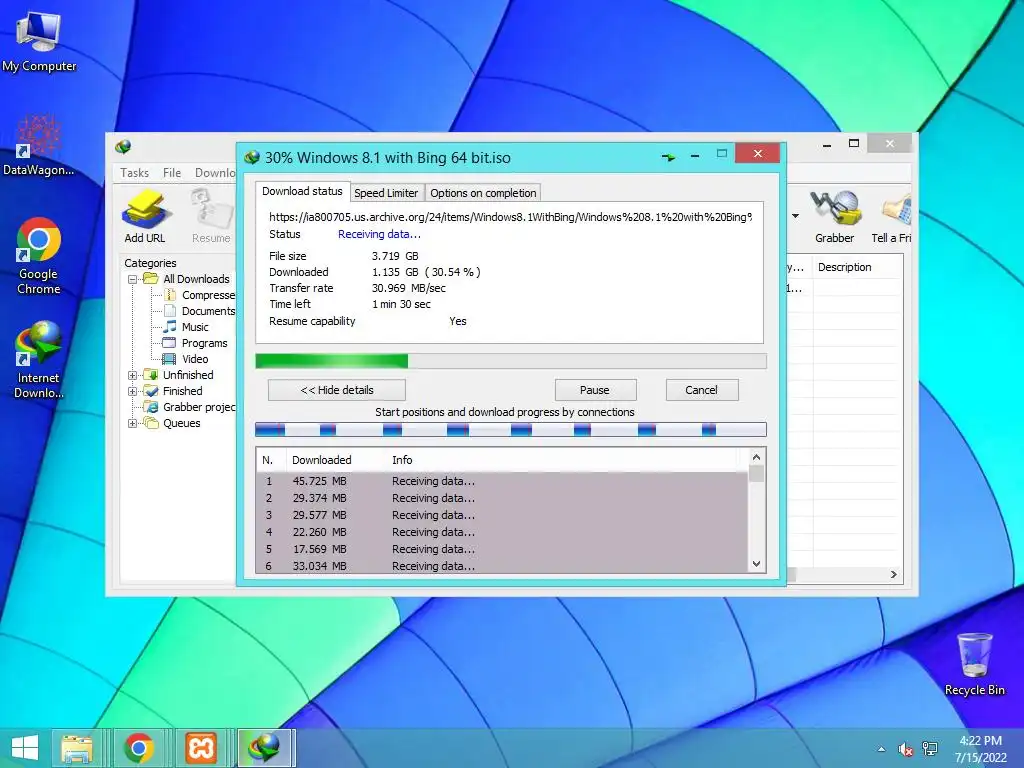1024x768 pixels.
Task: Click the N. column header
Action: tap(268, 460)
